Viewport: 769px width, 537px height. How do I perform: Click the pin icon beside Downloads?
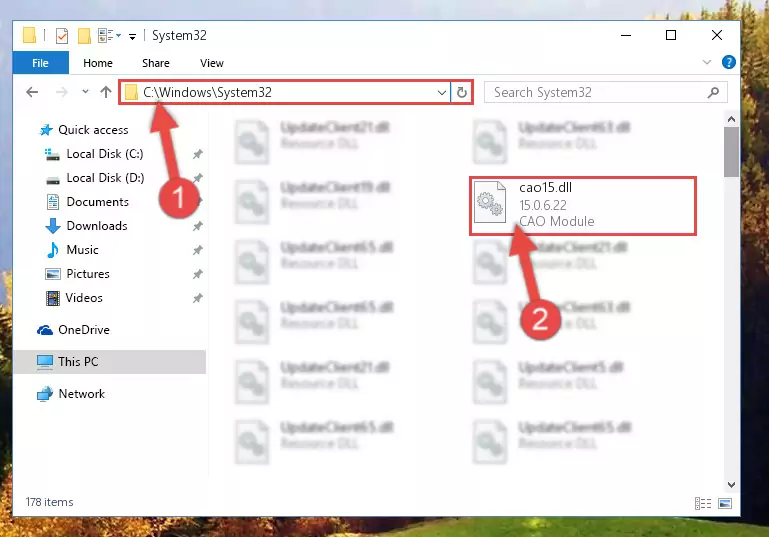pyautogui.click(x=198, y=226)
